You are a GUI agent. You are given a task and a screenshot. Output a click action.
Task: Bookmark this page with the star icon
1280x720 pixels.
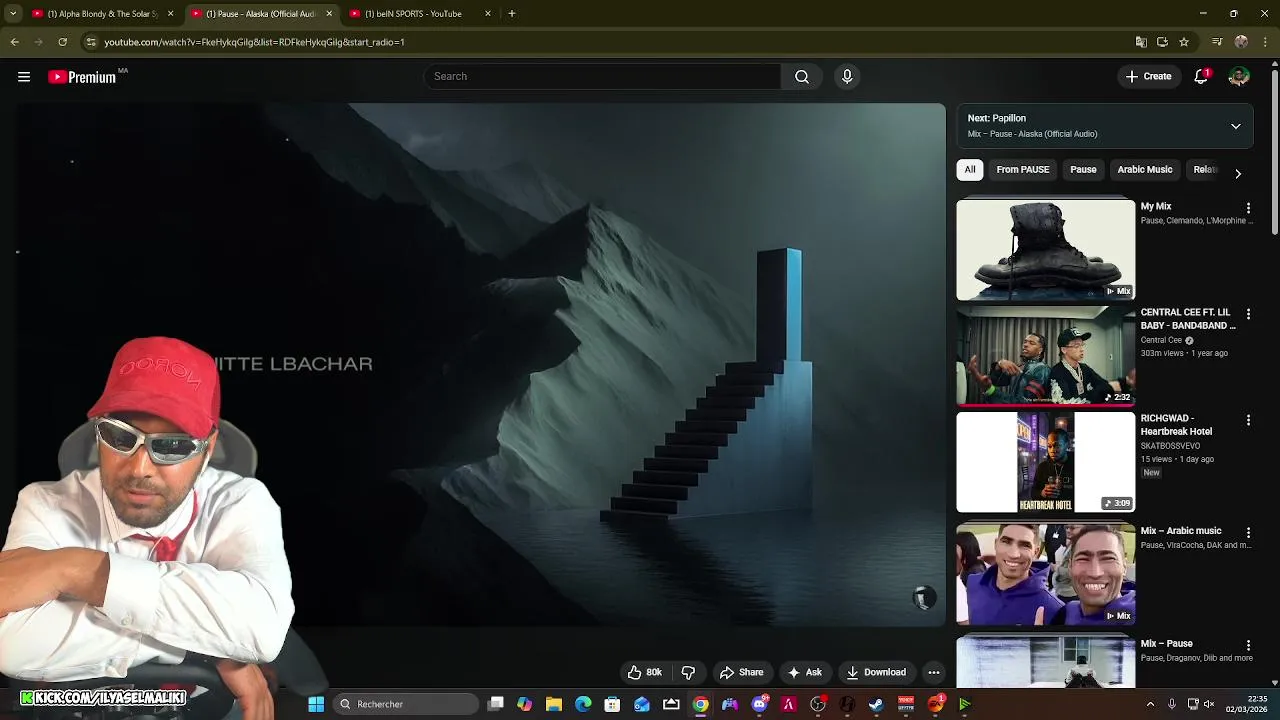point(1184,42)
